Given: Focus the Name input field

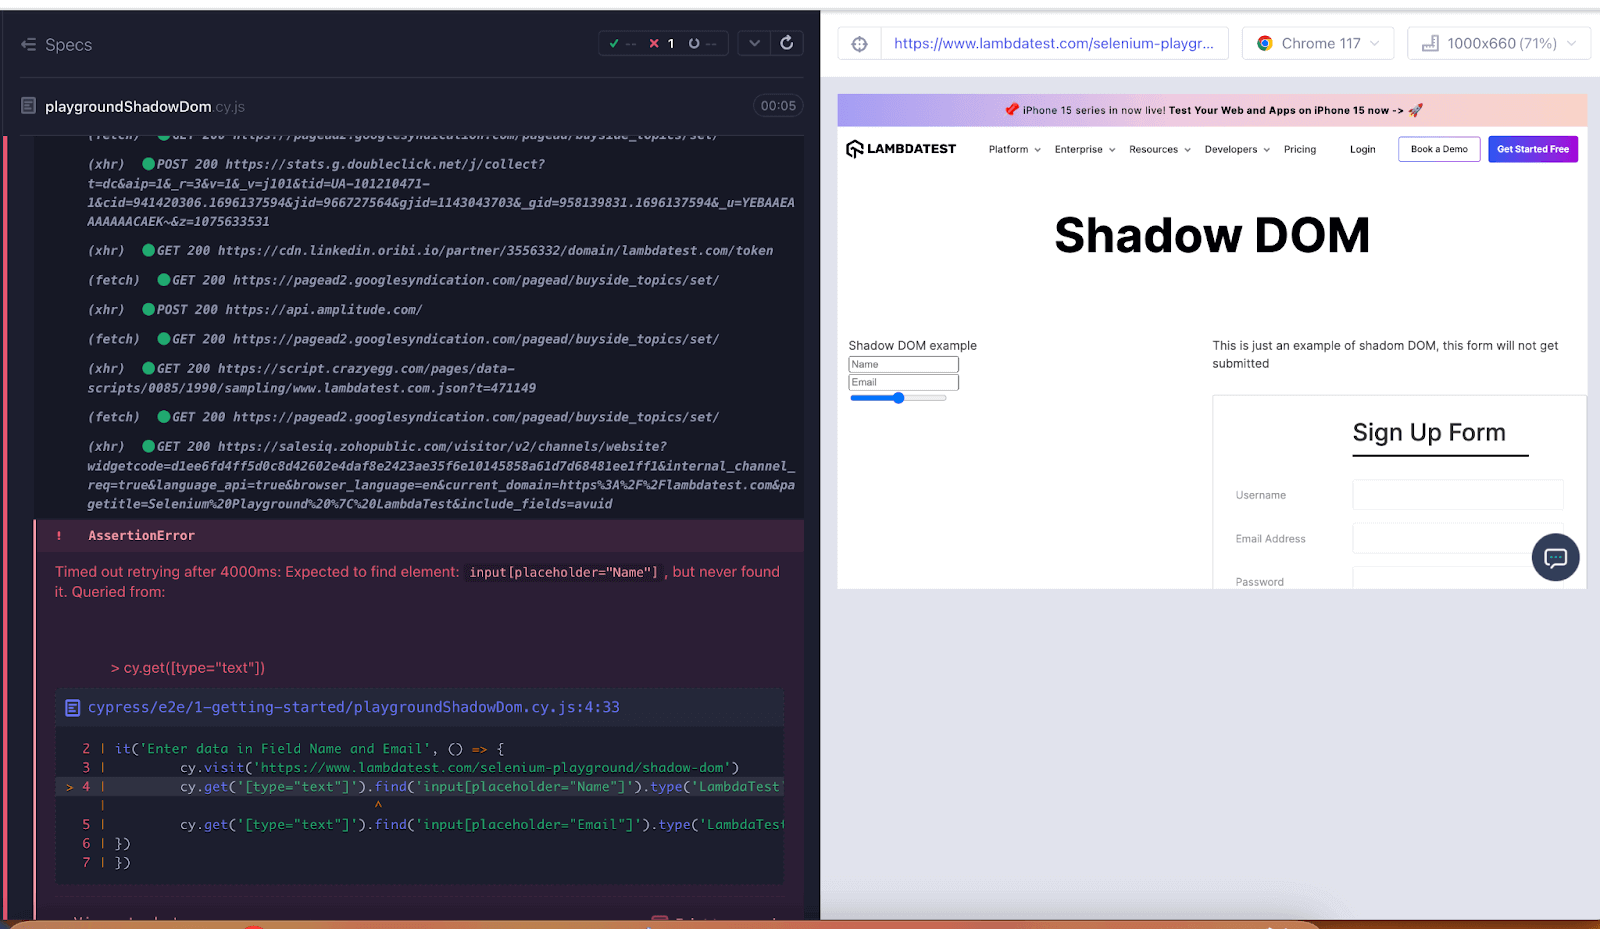Looking at the screenshot, I should tap(903, 365).
